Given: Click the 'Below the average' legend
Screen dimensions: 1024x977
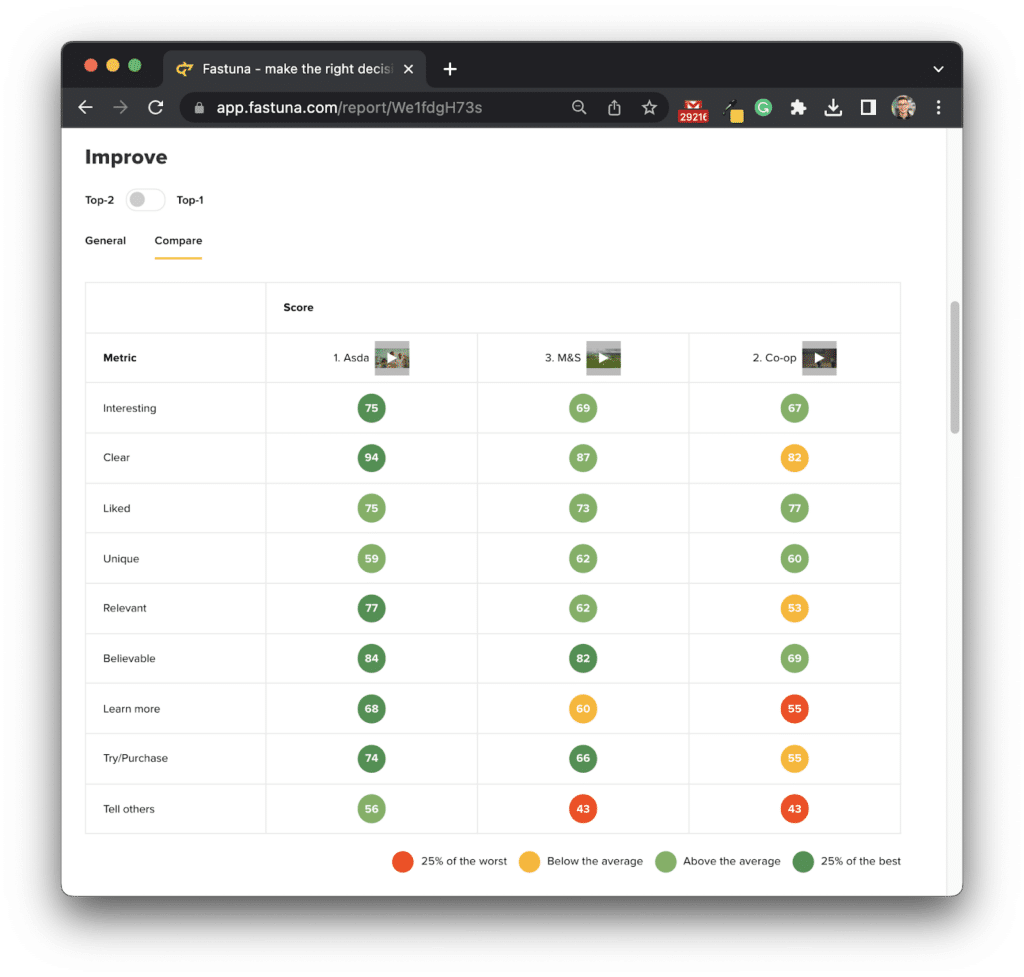Looking at the screenshot, I should pos(581,861).
